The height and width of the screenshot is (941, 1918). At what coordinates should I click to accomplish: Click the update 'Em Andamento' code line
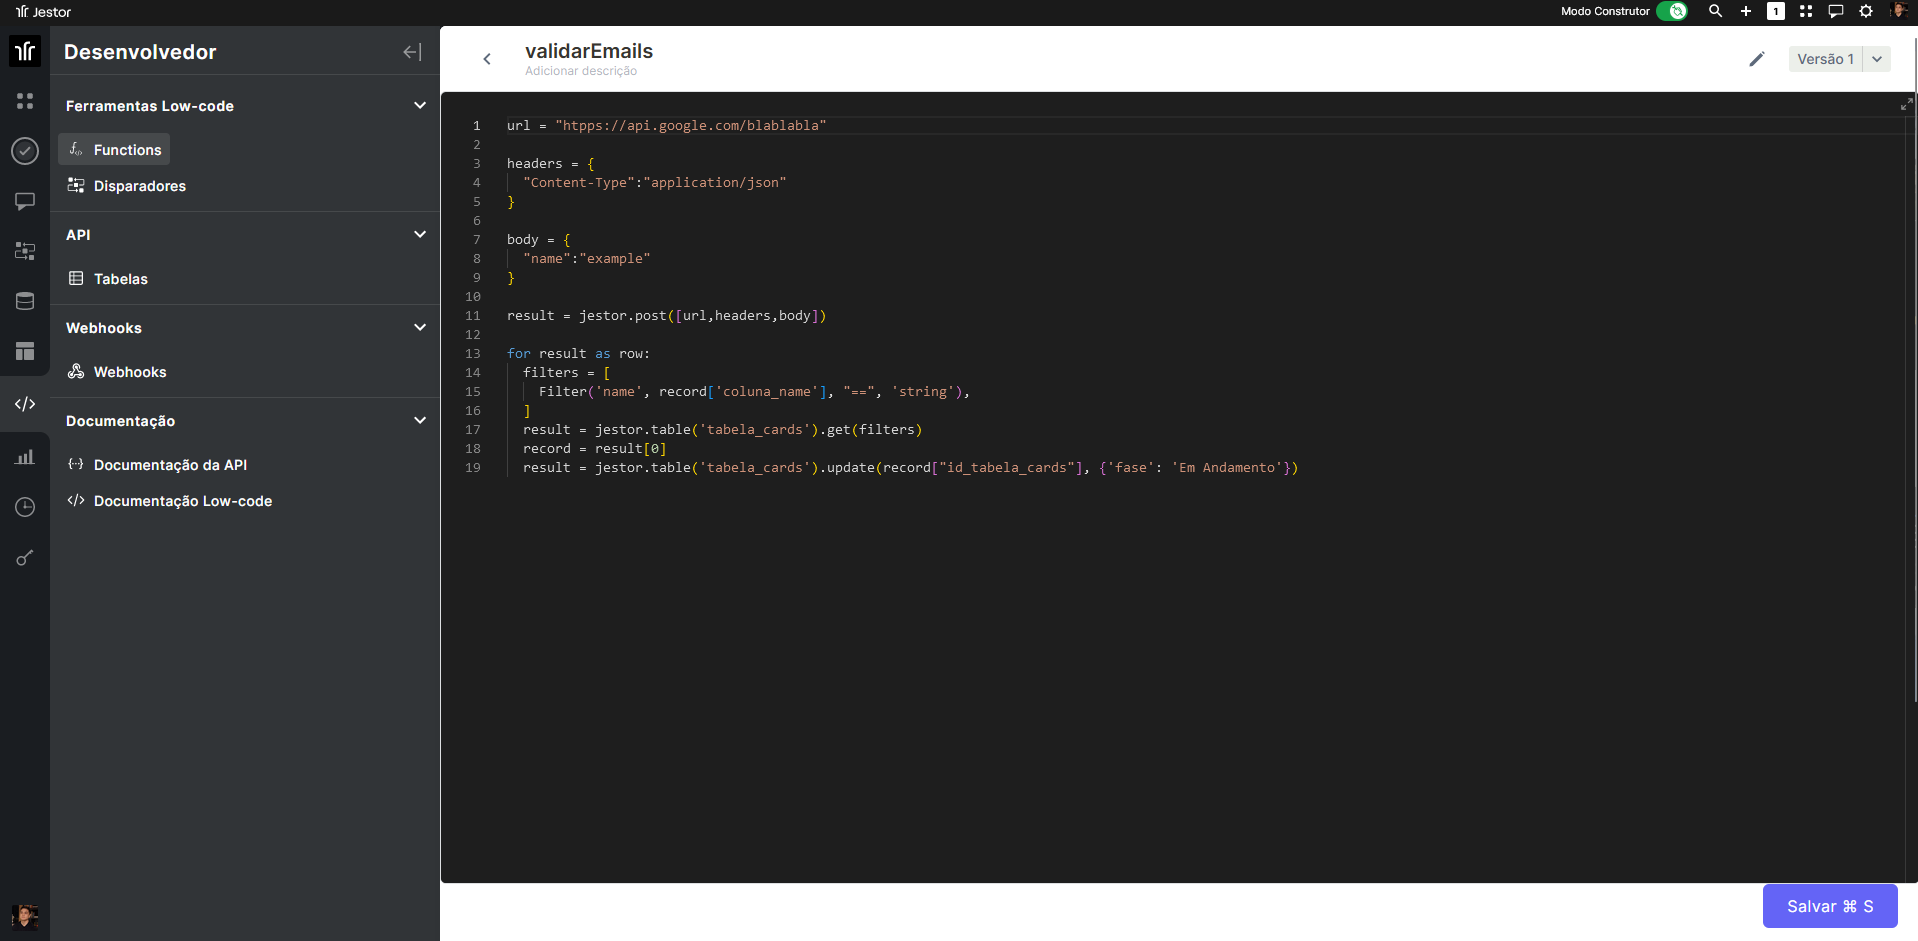tap(911, 467)
